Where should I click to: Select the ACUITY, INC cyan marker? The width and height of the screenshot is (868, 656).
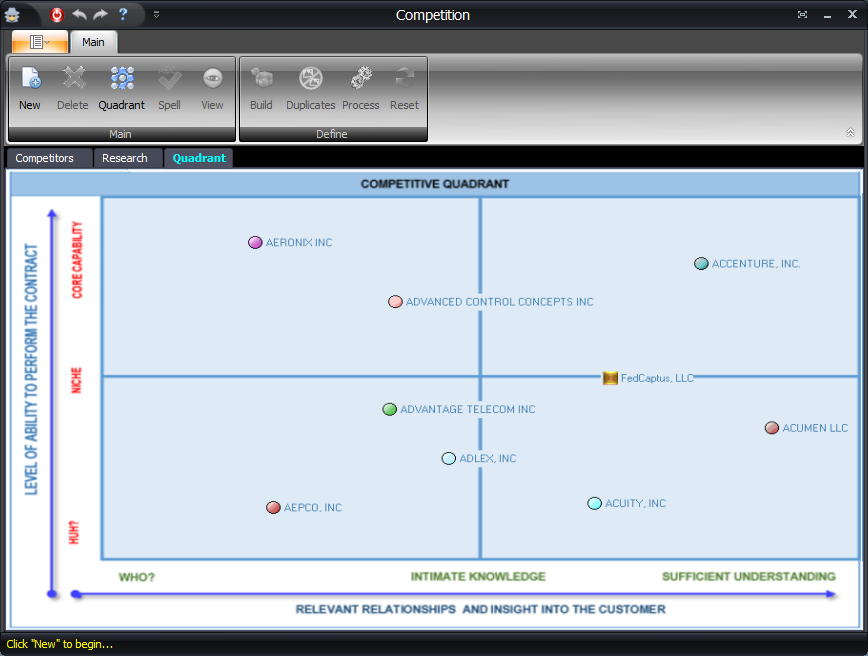(594, 503)
